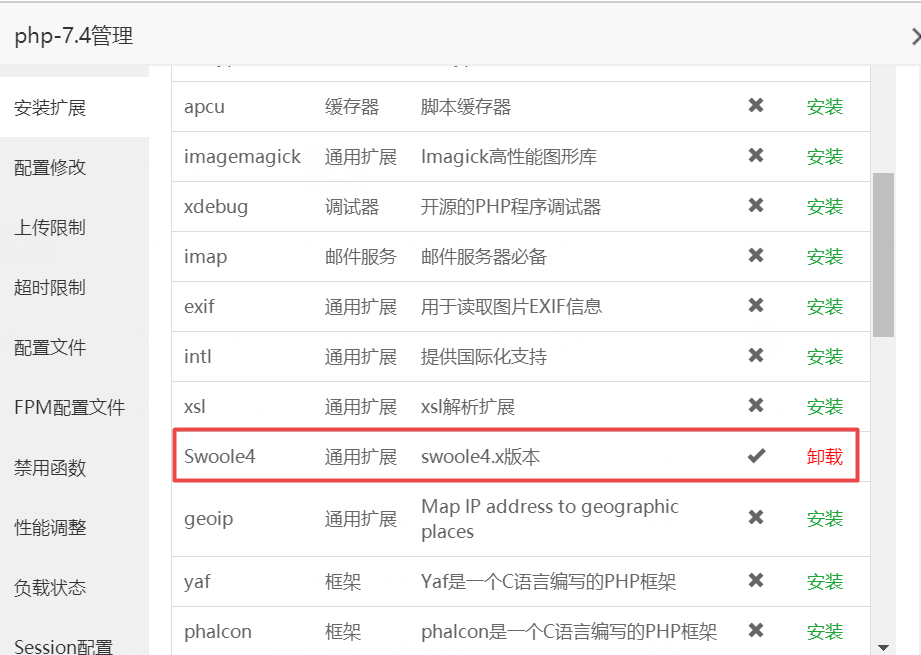Click the cross icon next to yaf framework
This screenshot has width=921, height=655.
(x=756, y=581)
